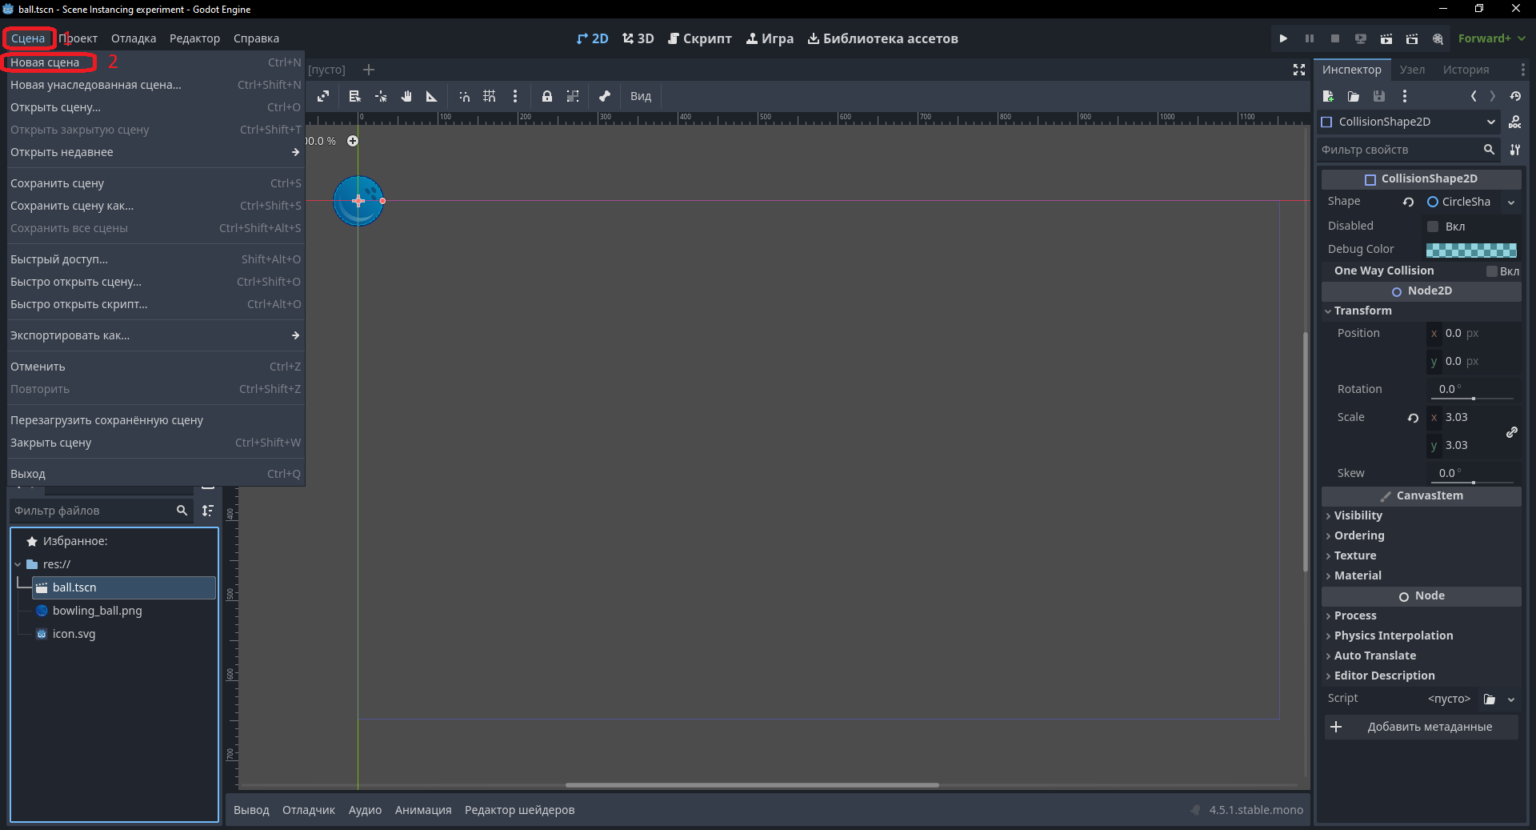Toggle Scale ratio lock link
The height and width of the screenshot is (830, 1536).
pos(1512,432)
